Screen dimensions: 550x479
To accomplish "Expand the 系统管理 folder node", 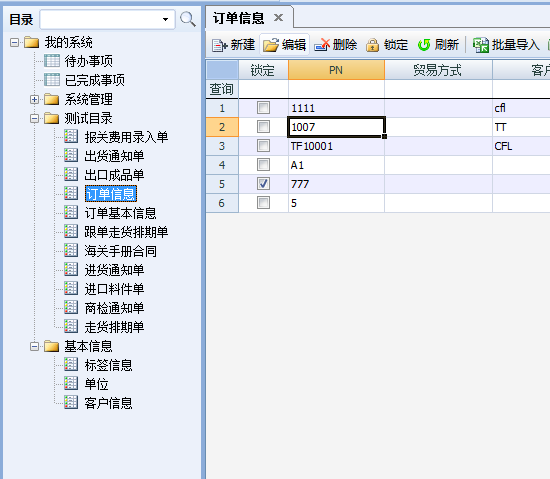I will click(x=34, y=100).
